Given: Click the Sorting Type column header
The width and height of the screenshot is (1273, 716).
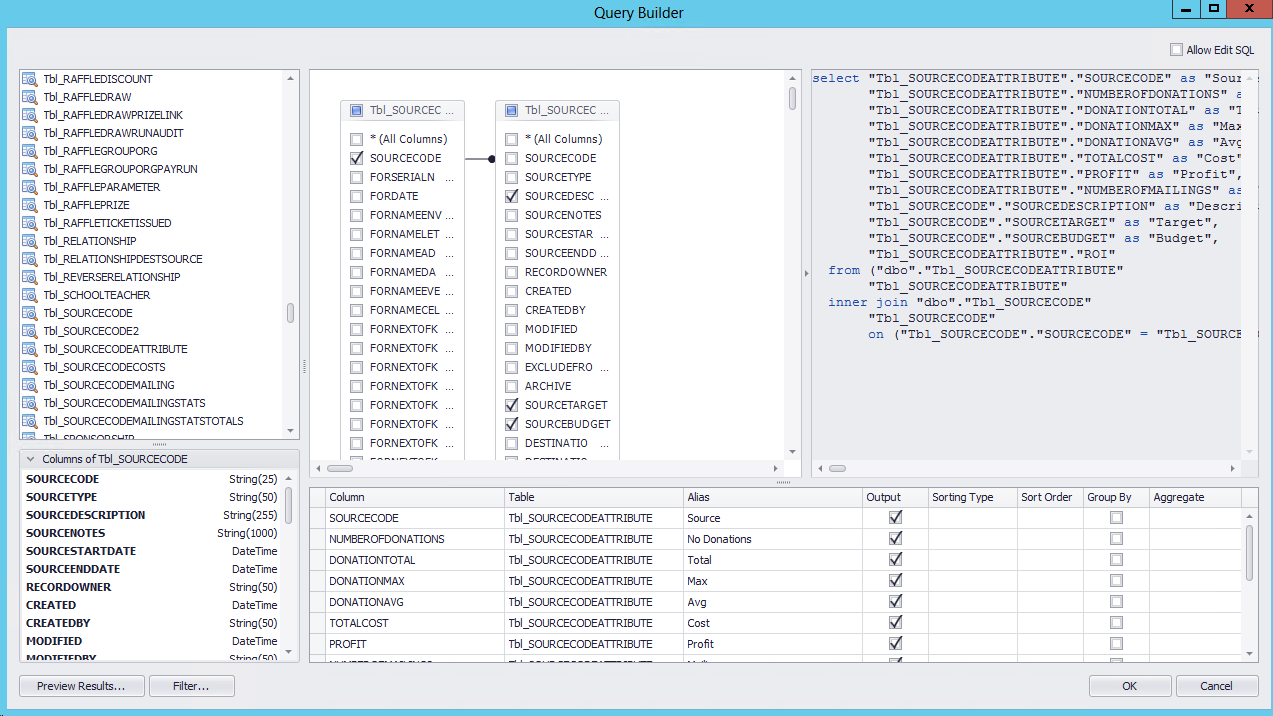Looking at the screenshot, I should (x=972, y=497).
